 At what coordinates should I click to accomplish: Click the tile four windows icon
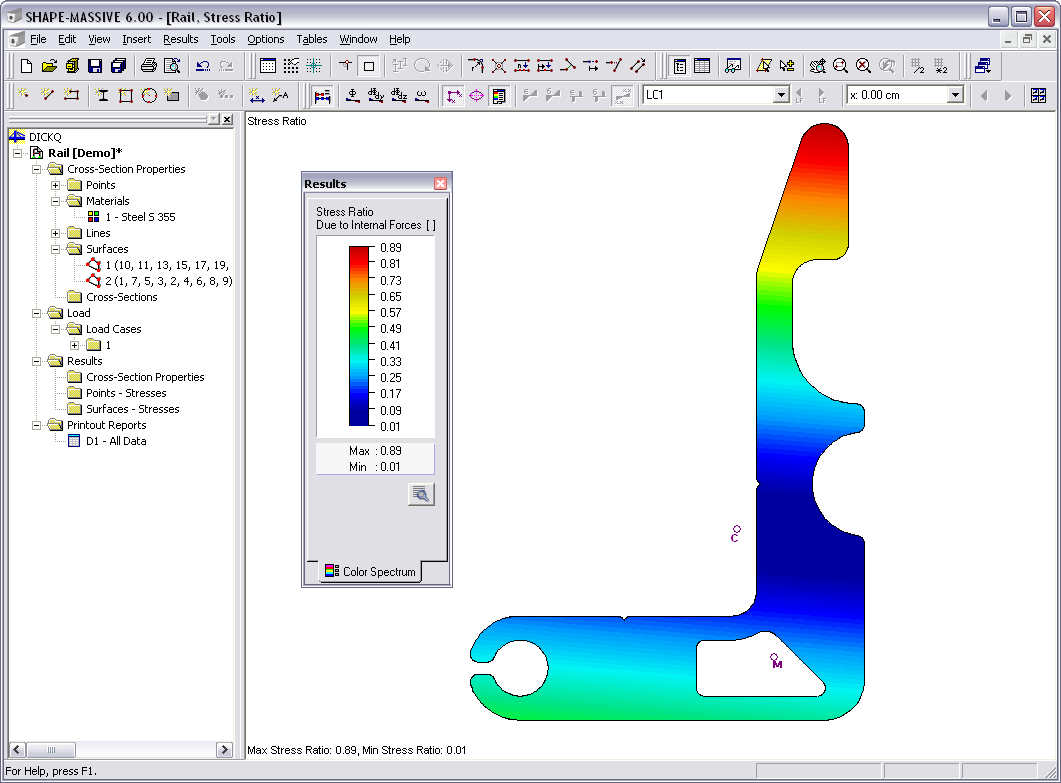click(x=1038, y=95)
